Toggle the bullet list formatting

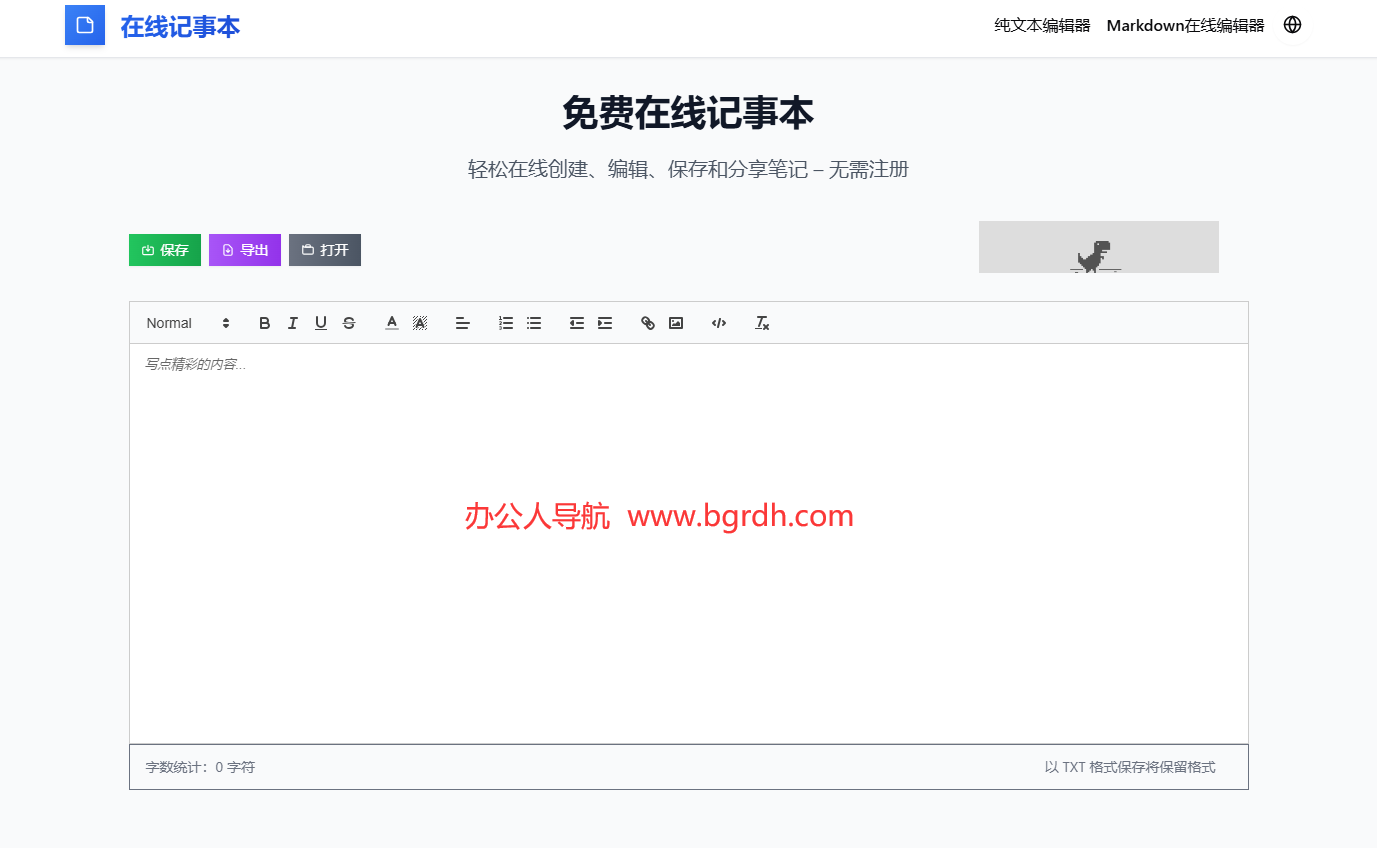pos(533,322)
